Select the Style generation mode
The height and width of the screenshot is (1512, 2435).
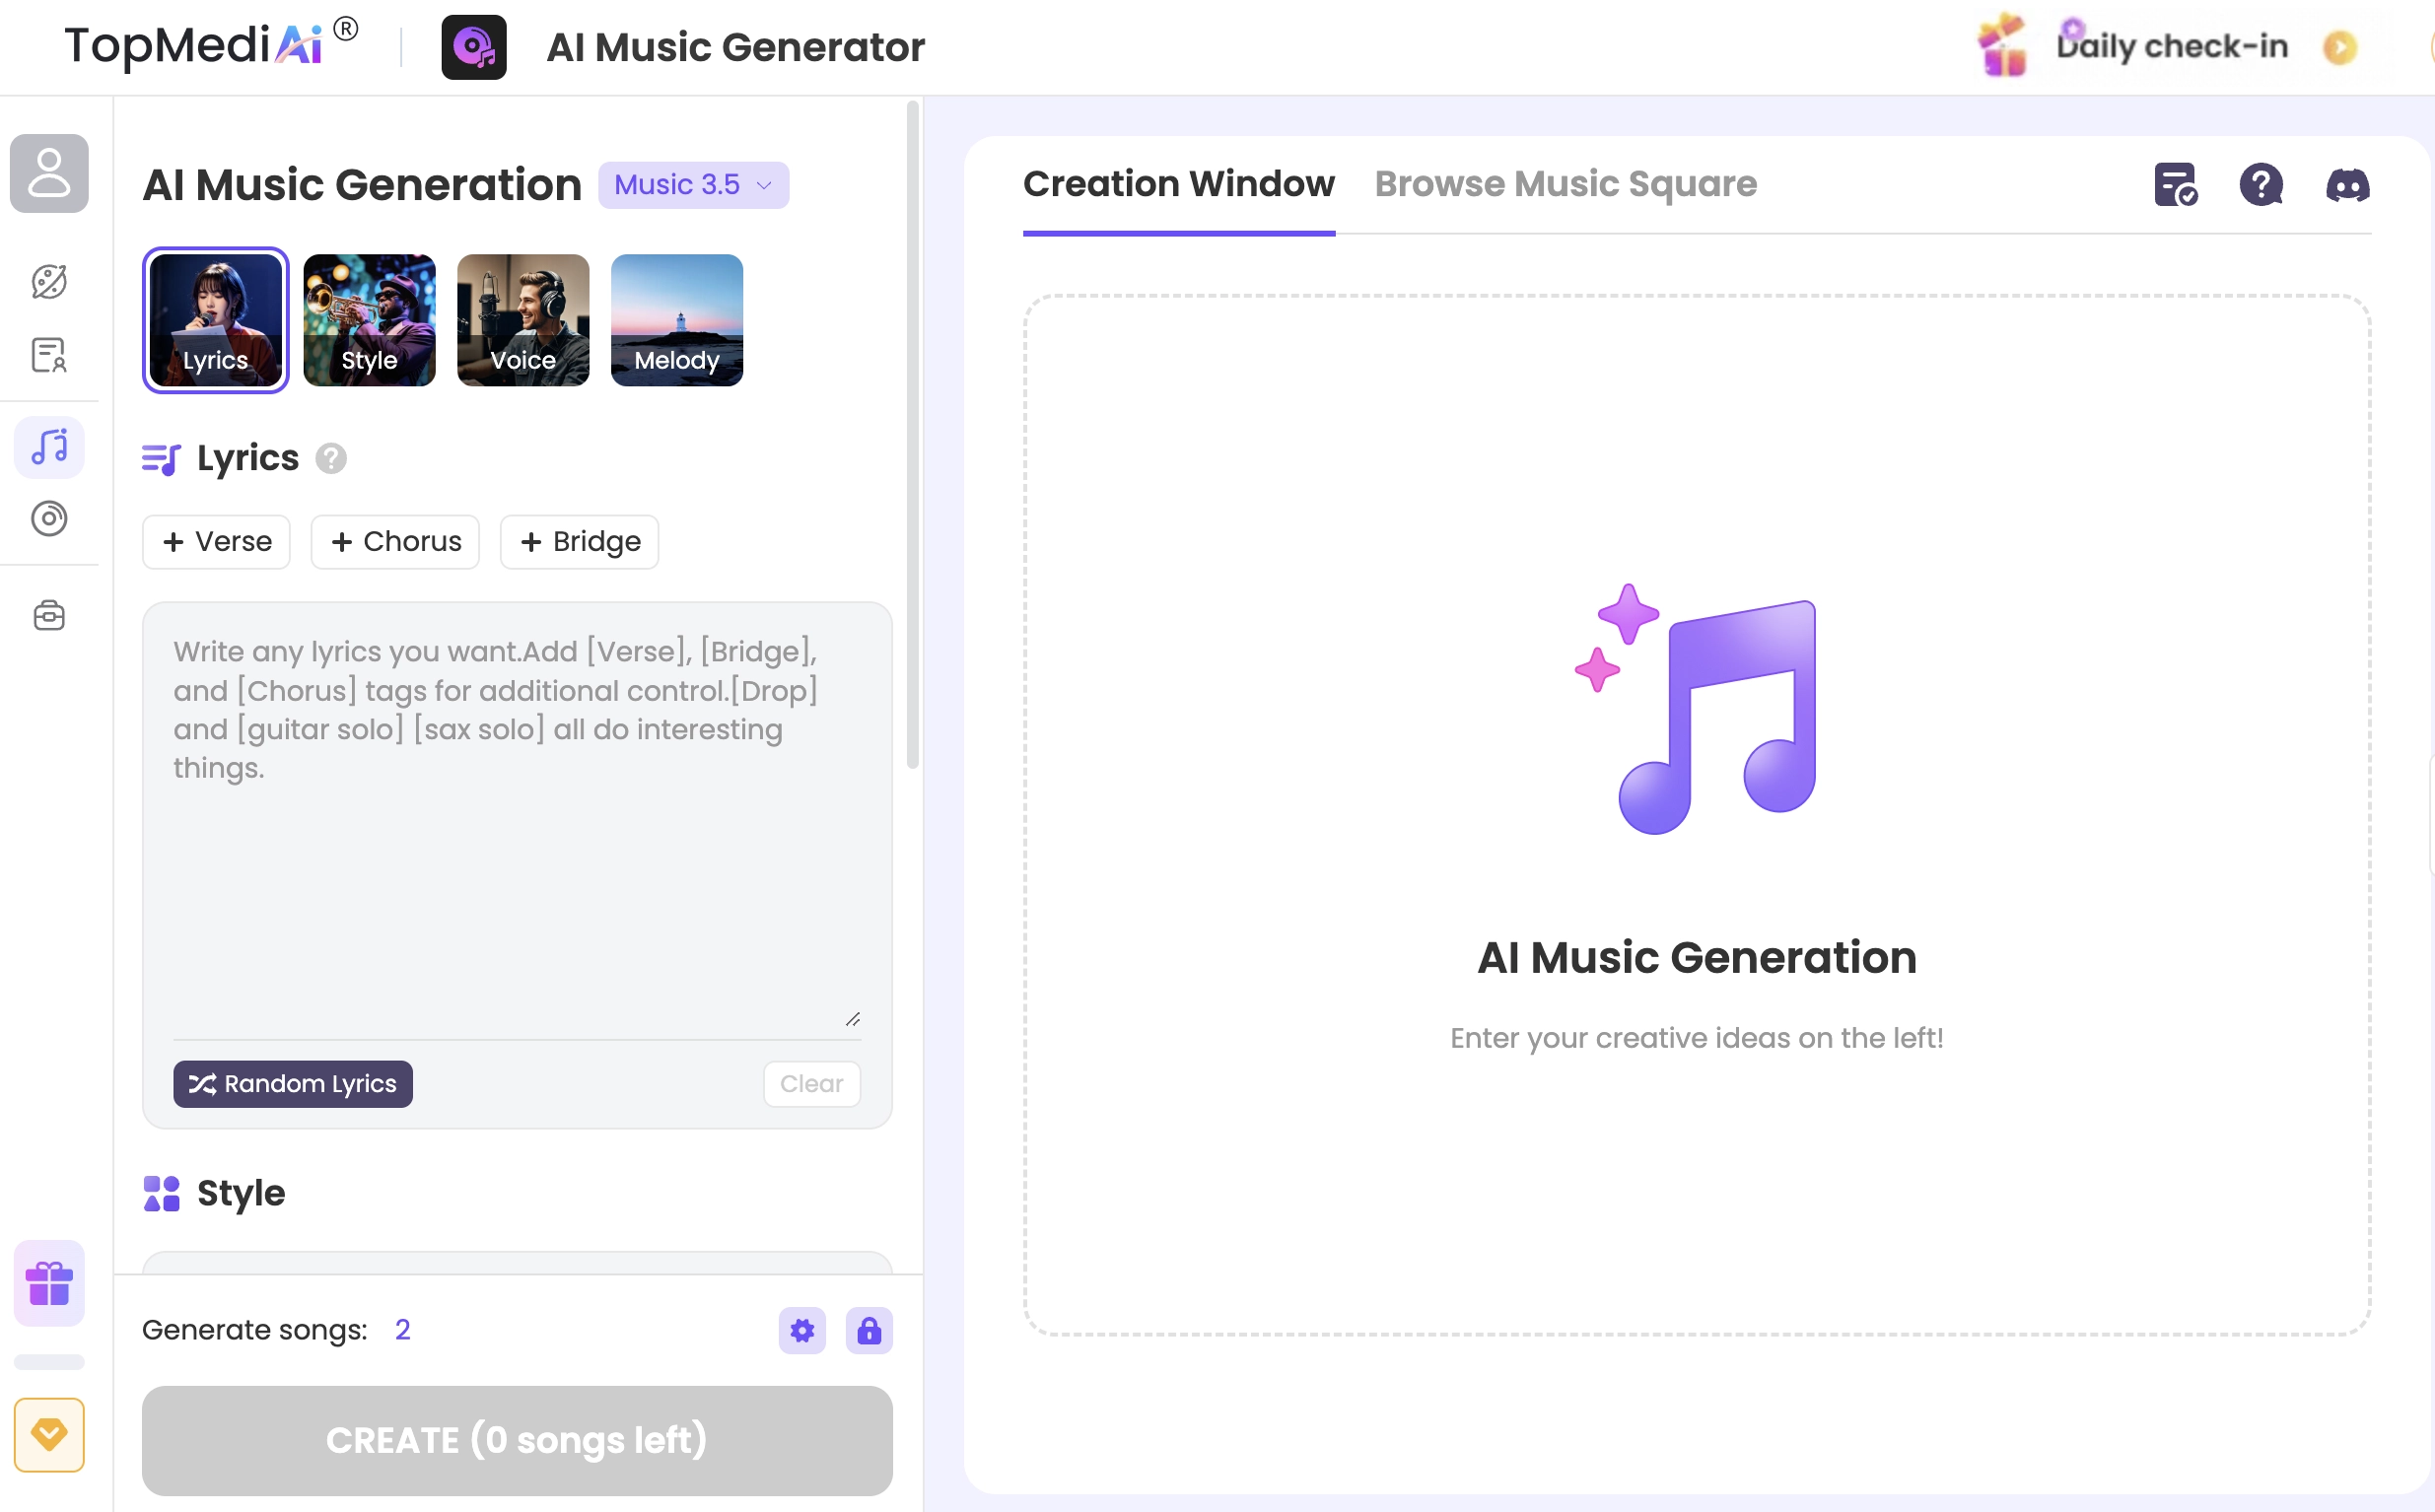coord(368,320)
